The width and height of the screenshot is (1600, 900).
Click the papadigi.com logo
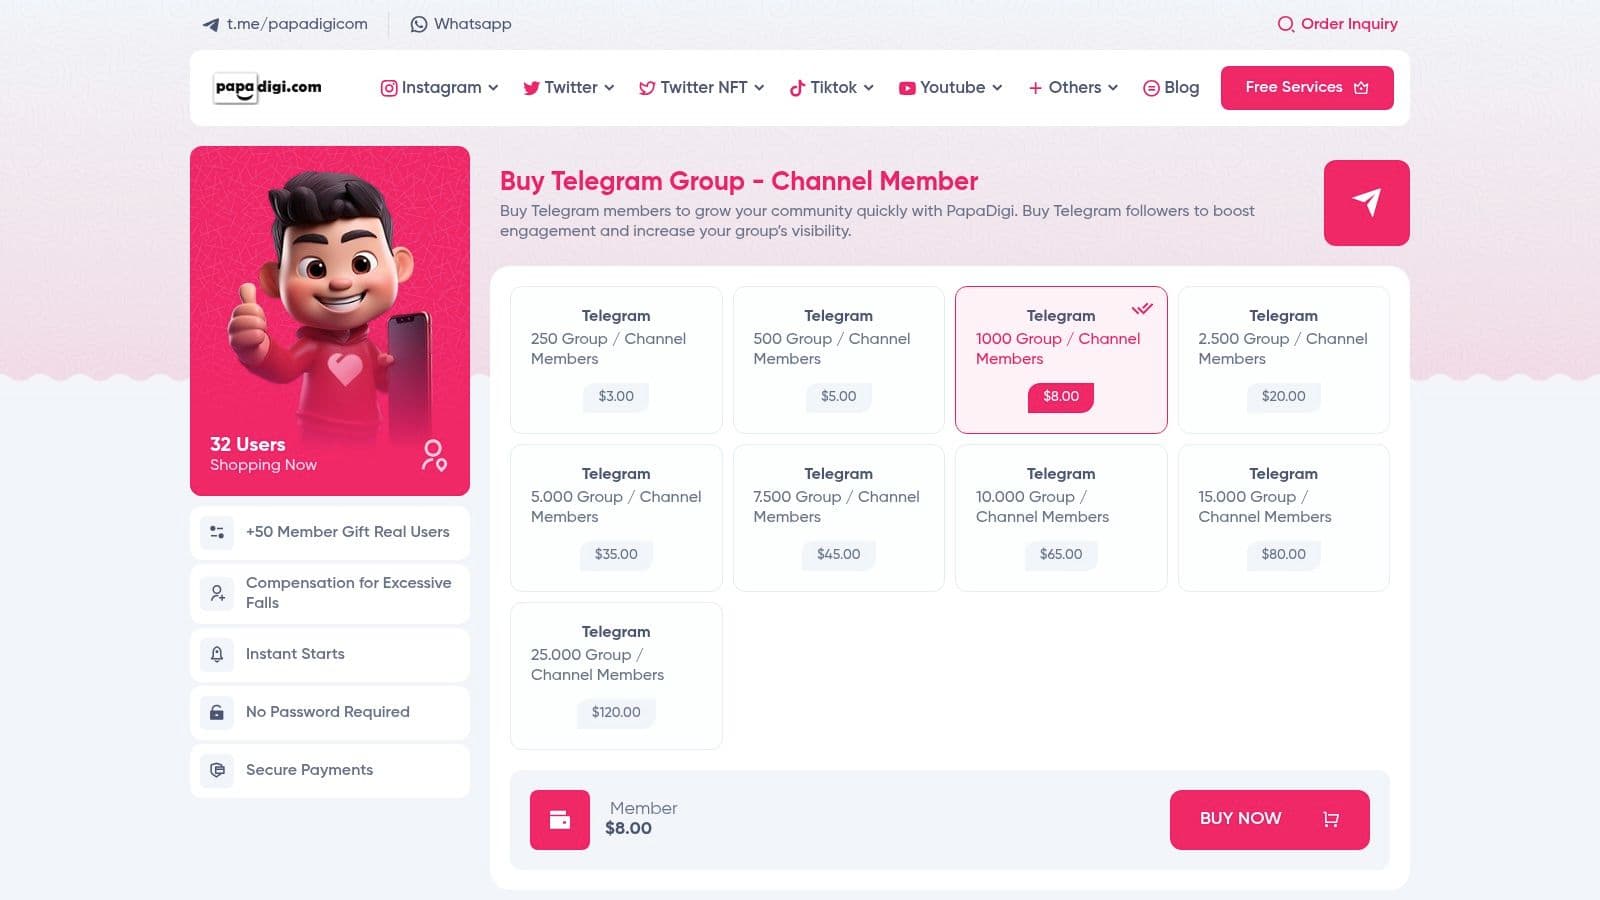tap(268, 88)
